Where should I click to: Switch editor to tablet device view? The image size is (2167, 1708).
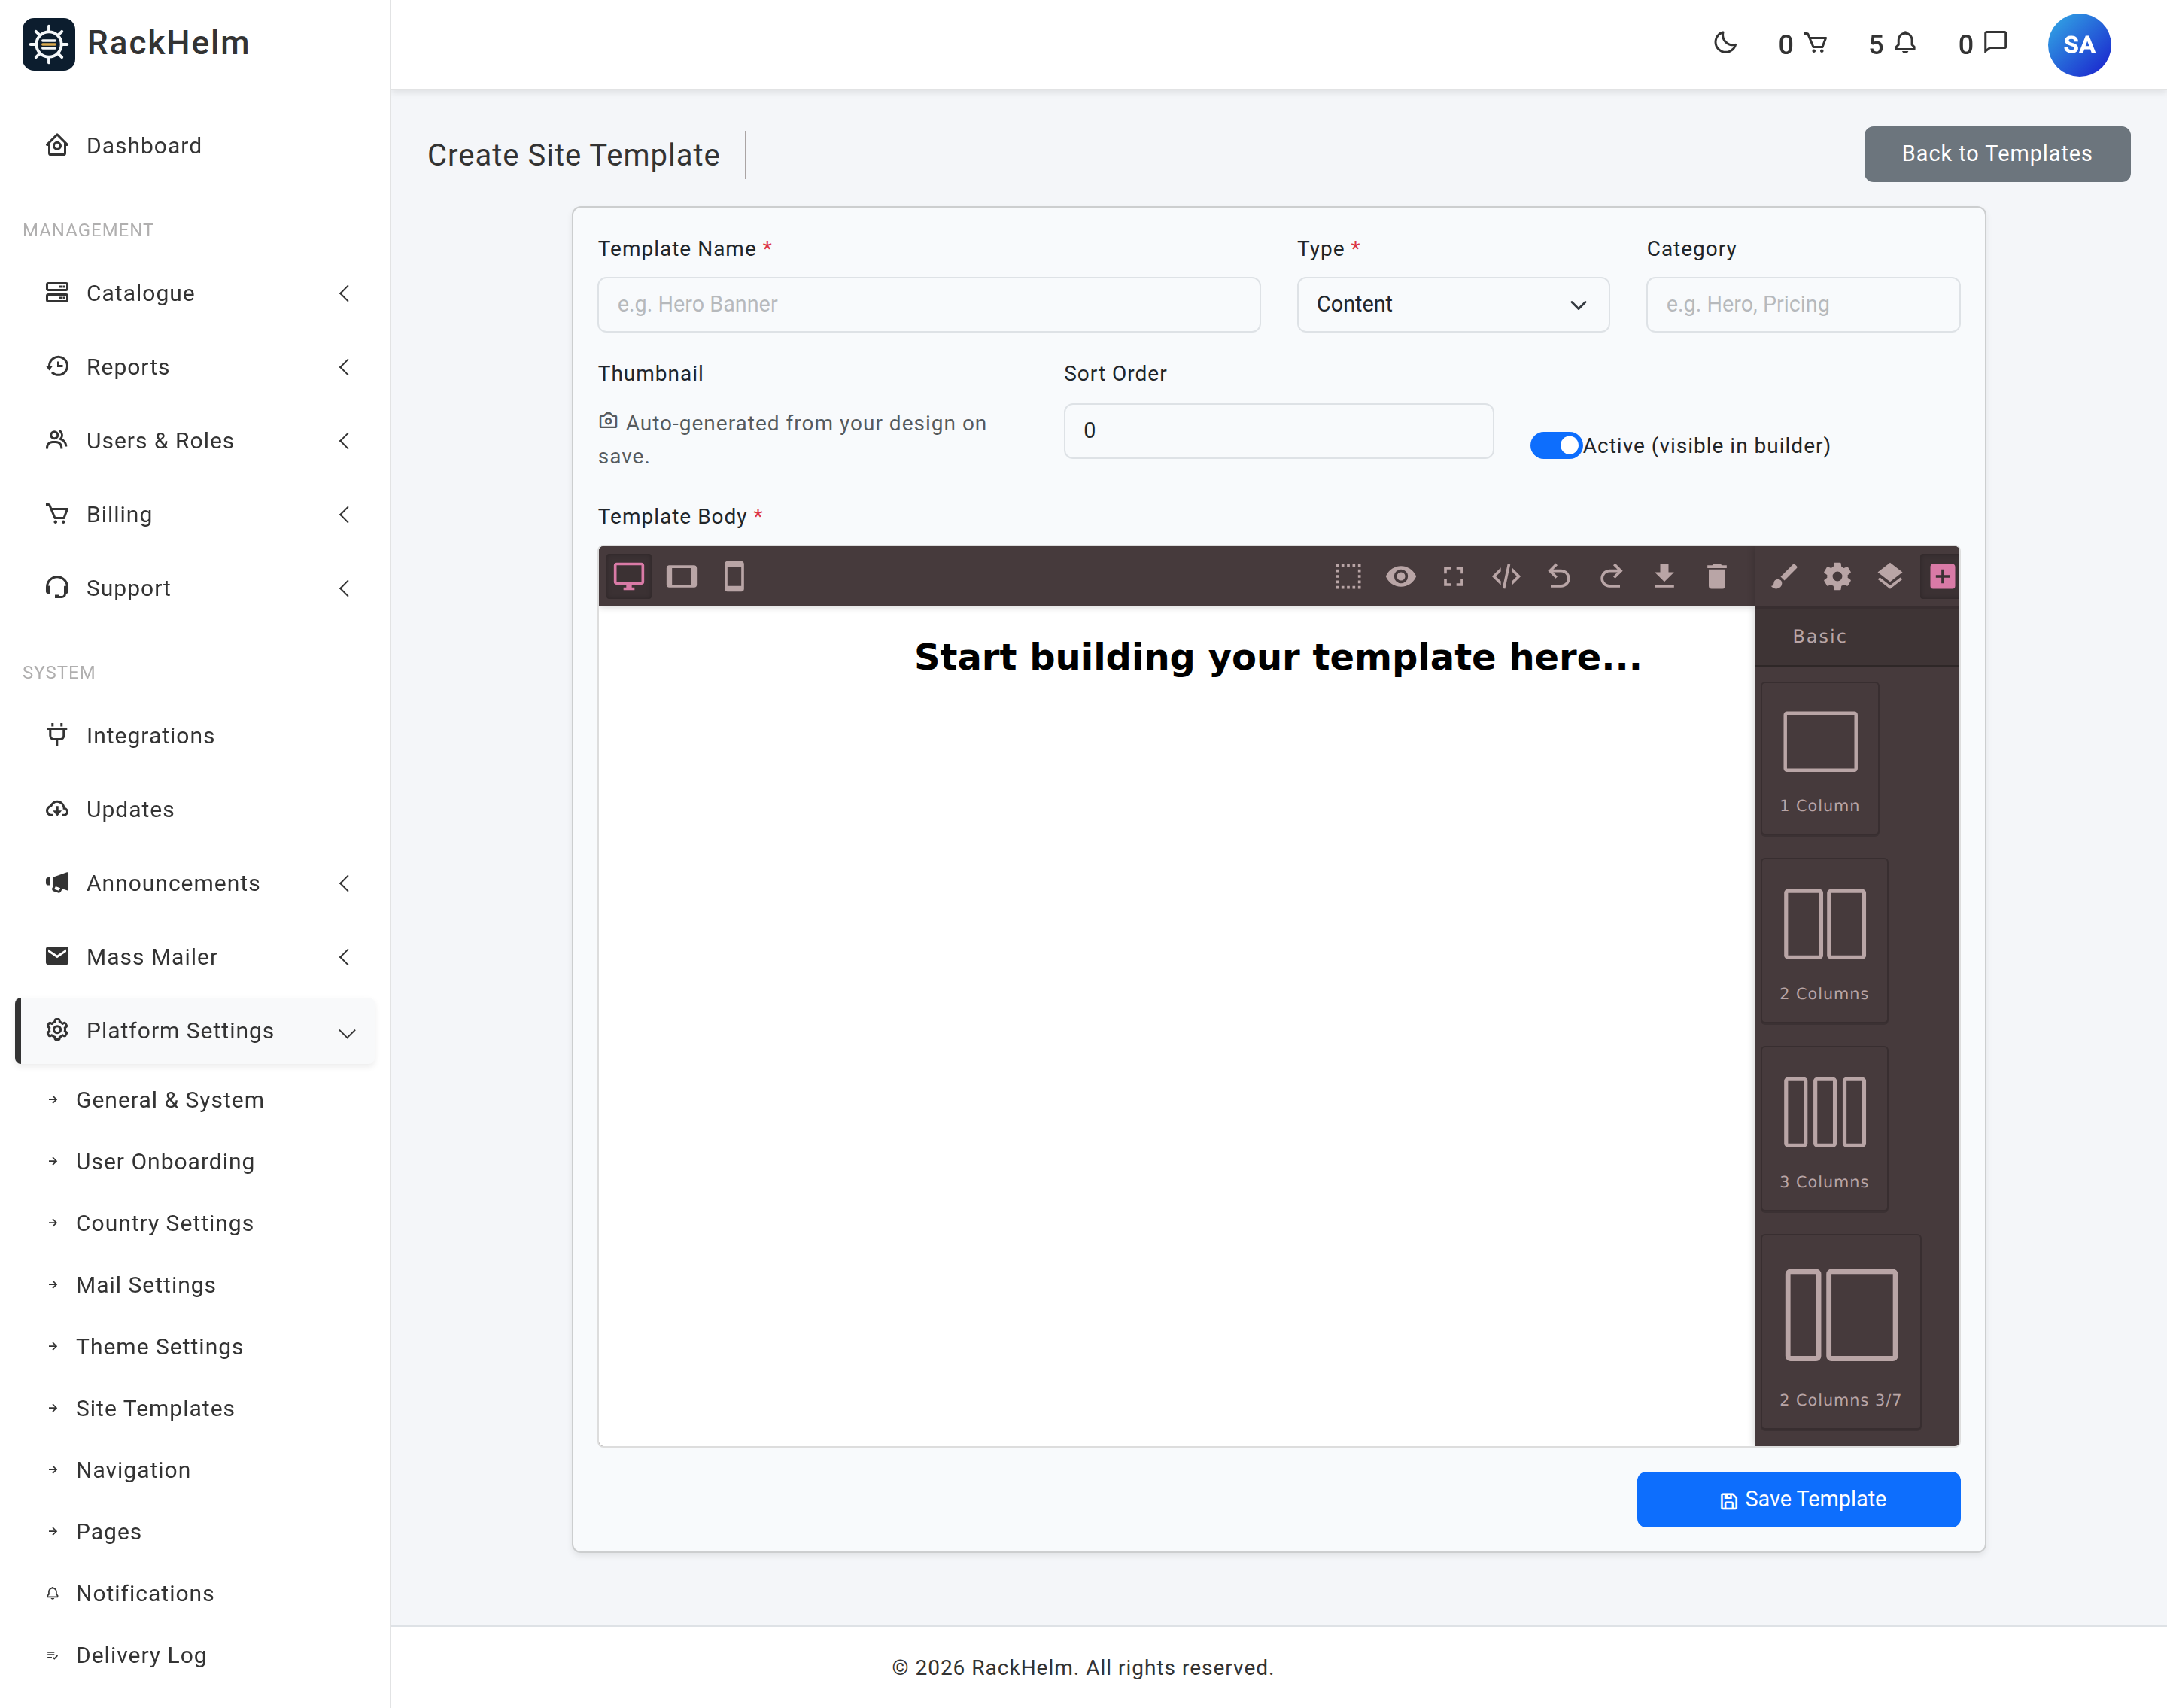point(682,576)
